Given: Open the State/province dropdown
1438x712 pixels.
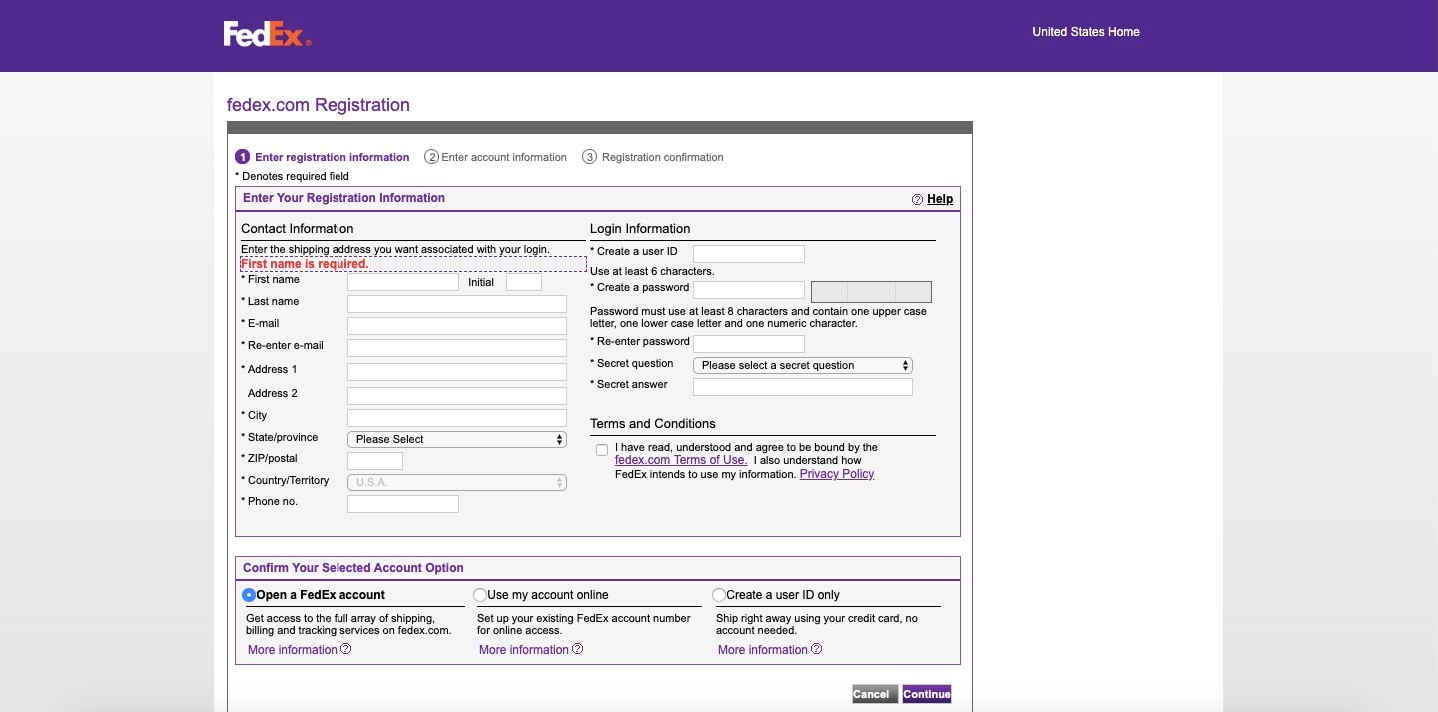Looking at the screenshot, I should pyautogui.click(x=456, y=439).
